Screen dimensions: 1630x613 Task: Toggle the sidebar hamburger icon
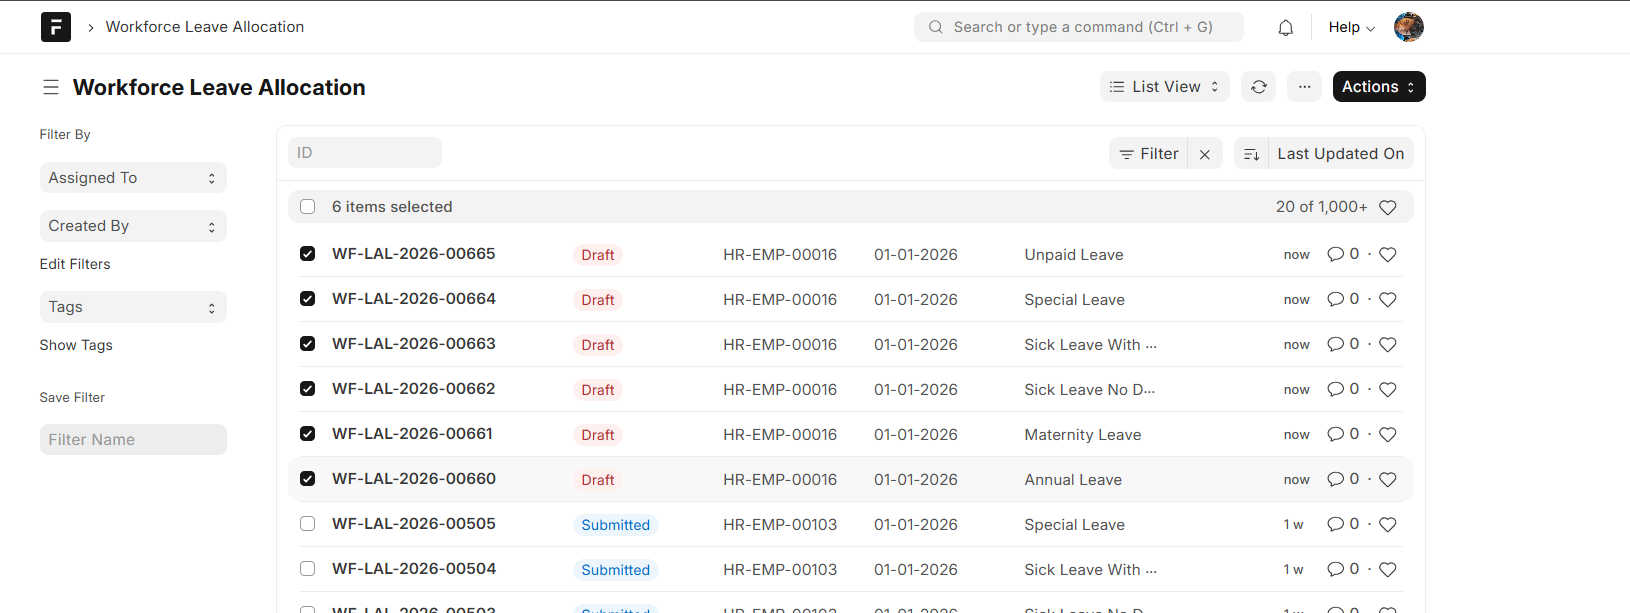pos(51,87)
